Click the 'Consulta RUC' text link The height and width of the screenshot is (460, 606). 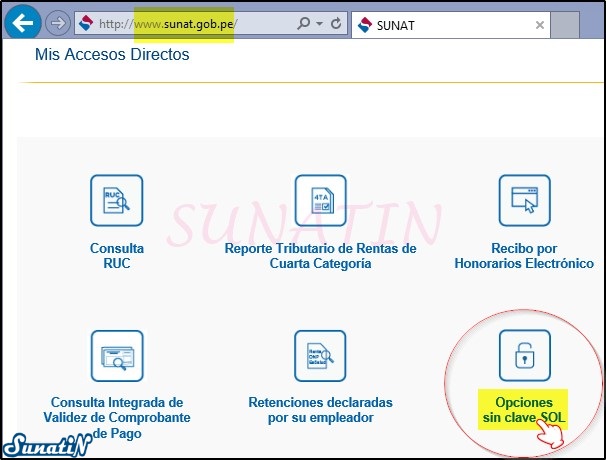[117, 256]
